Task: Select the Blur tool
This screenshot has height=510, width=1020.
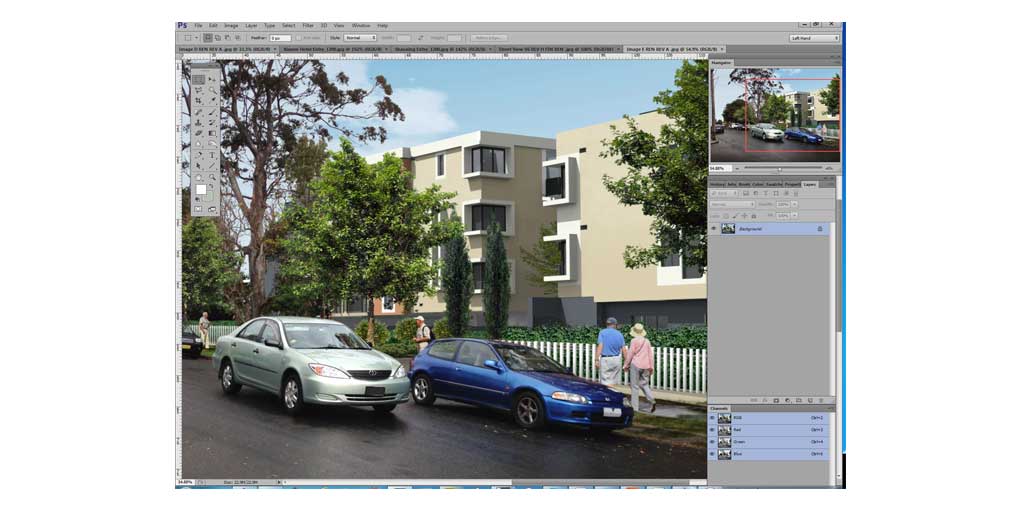Action: coord(198,143)
